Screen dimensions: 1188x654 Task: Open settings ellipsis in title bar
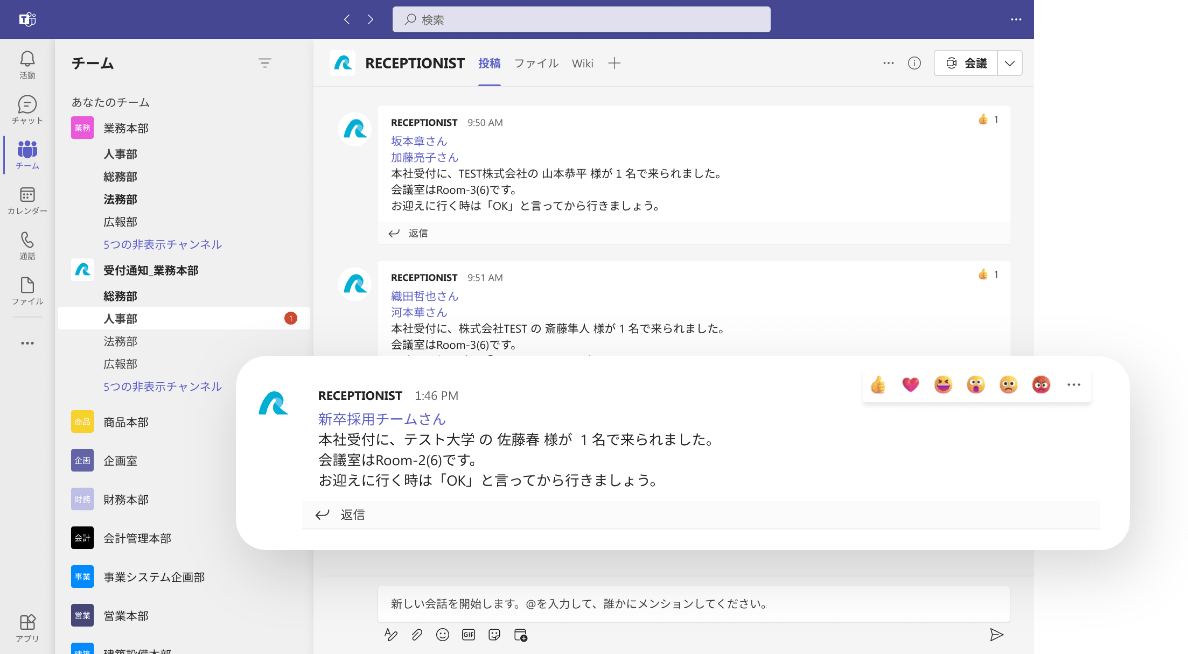click(x=1016, y=19)
